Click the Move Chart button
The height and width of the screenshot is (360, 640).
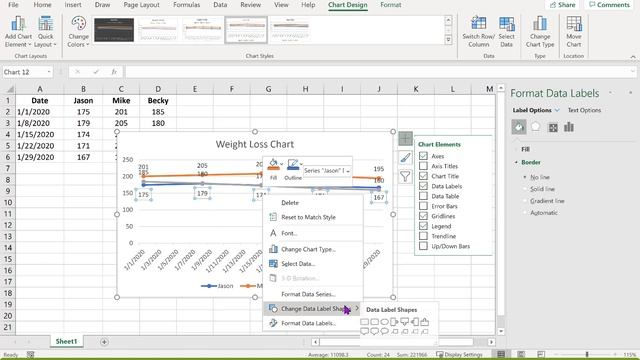[573, 32]
